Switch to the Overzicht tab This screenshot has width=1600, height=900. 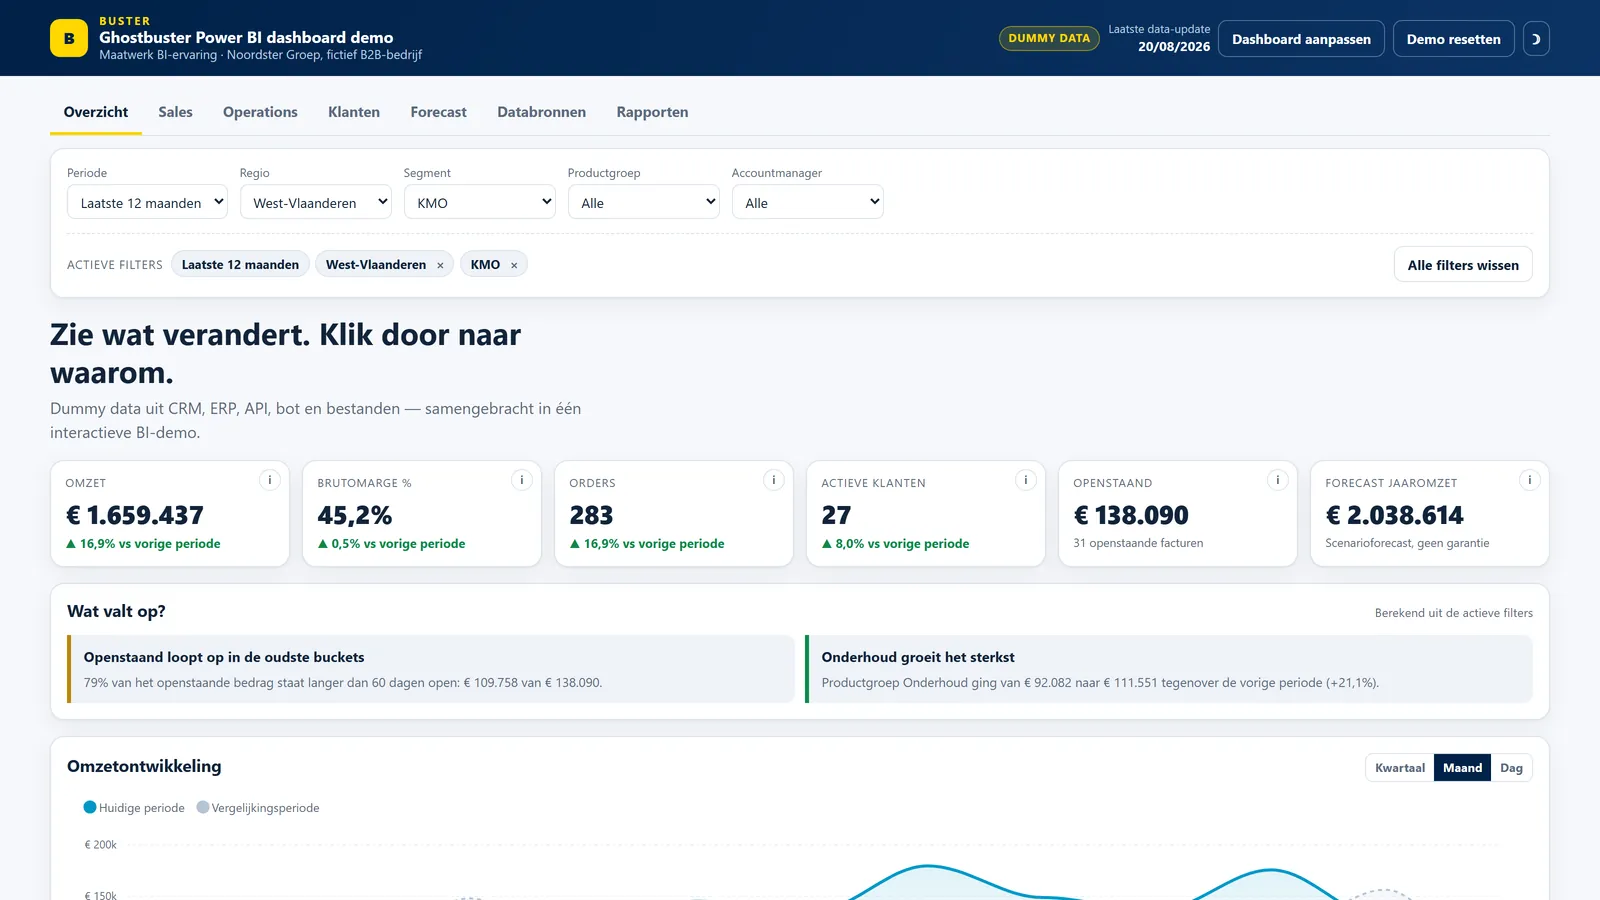pos(96,112)
